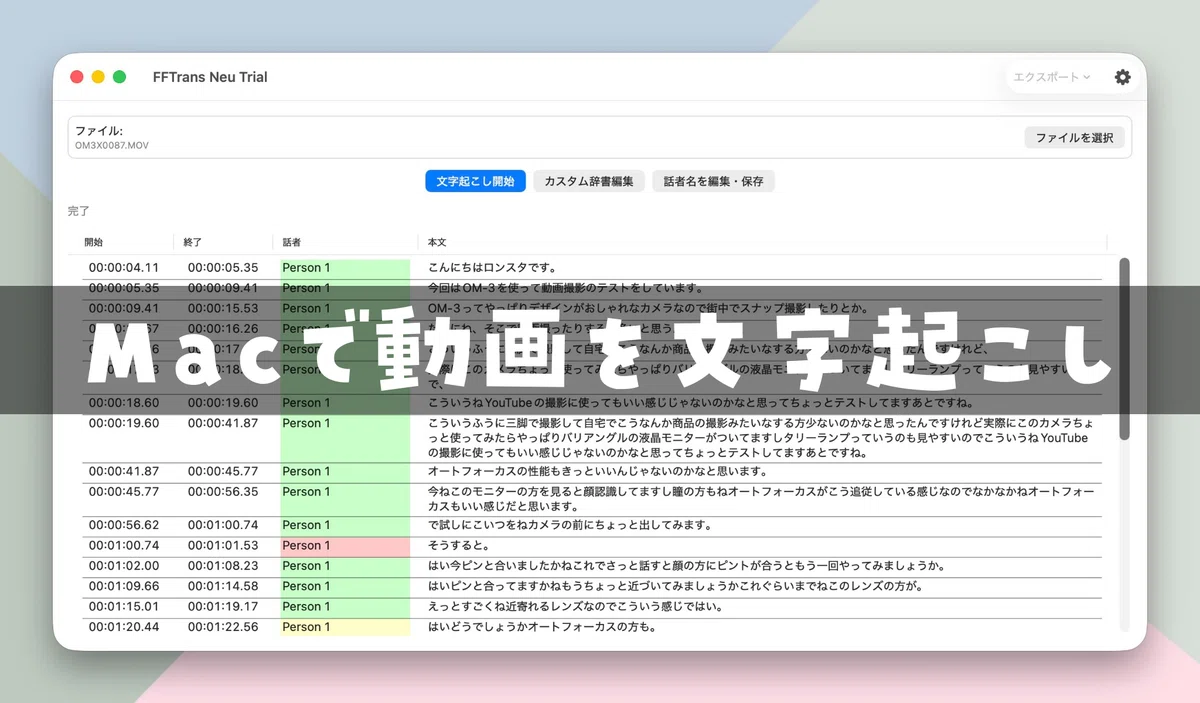Select end time 00:00:45.77 cell
The image size is (1200, 703).
(x=223, y=471)
